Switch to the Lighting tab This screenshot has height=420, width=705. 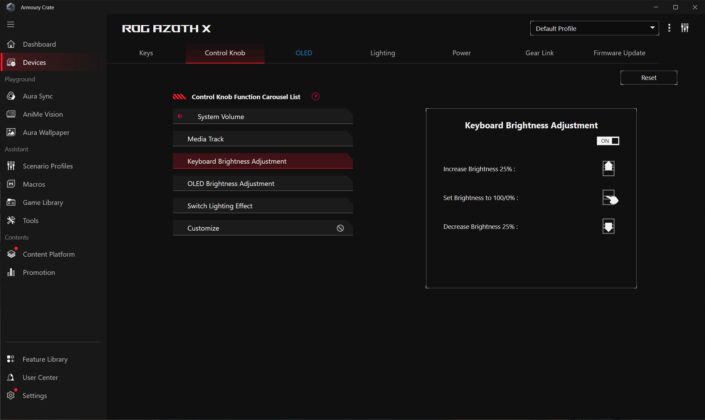pos(383,53)
